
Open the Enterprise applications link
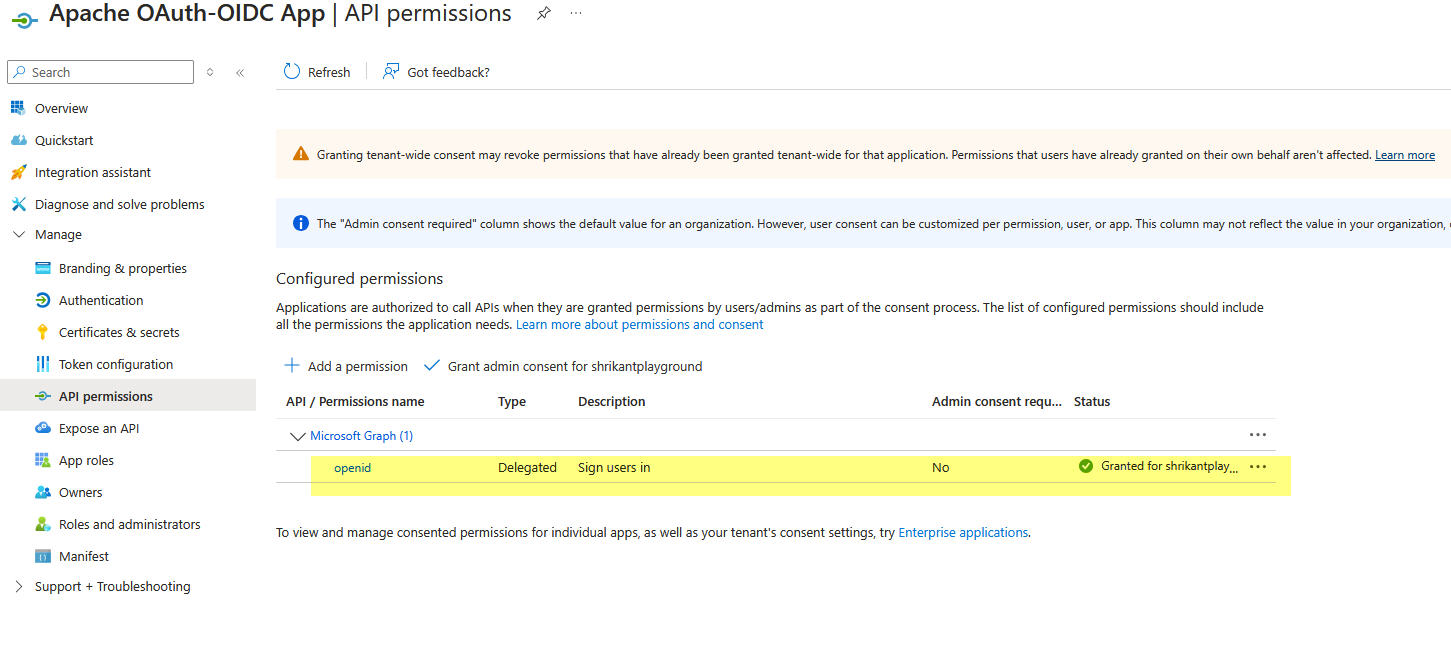click(x=962, y=531)
